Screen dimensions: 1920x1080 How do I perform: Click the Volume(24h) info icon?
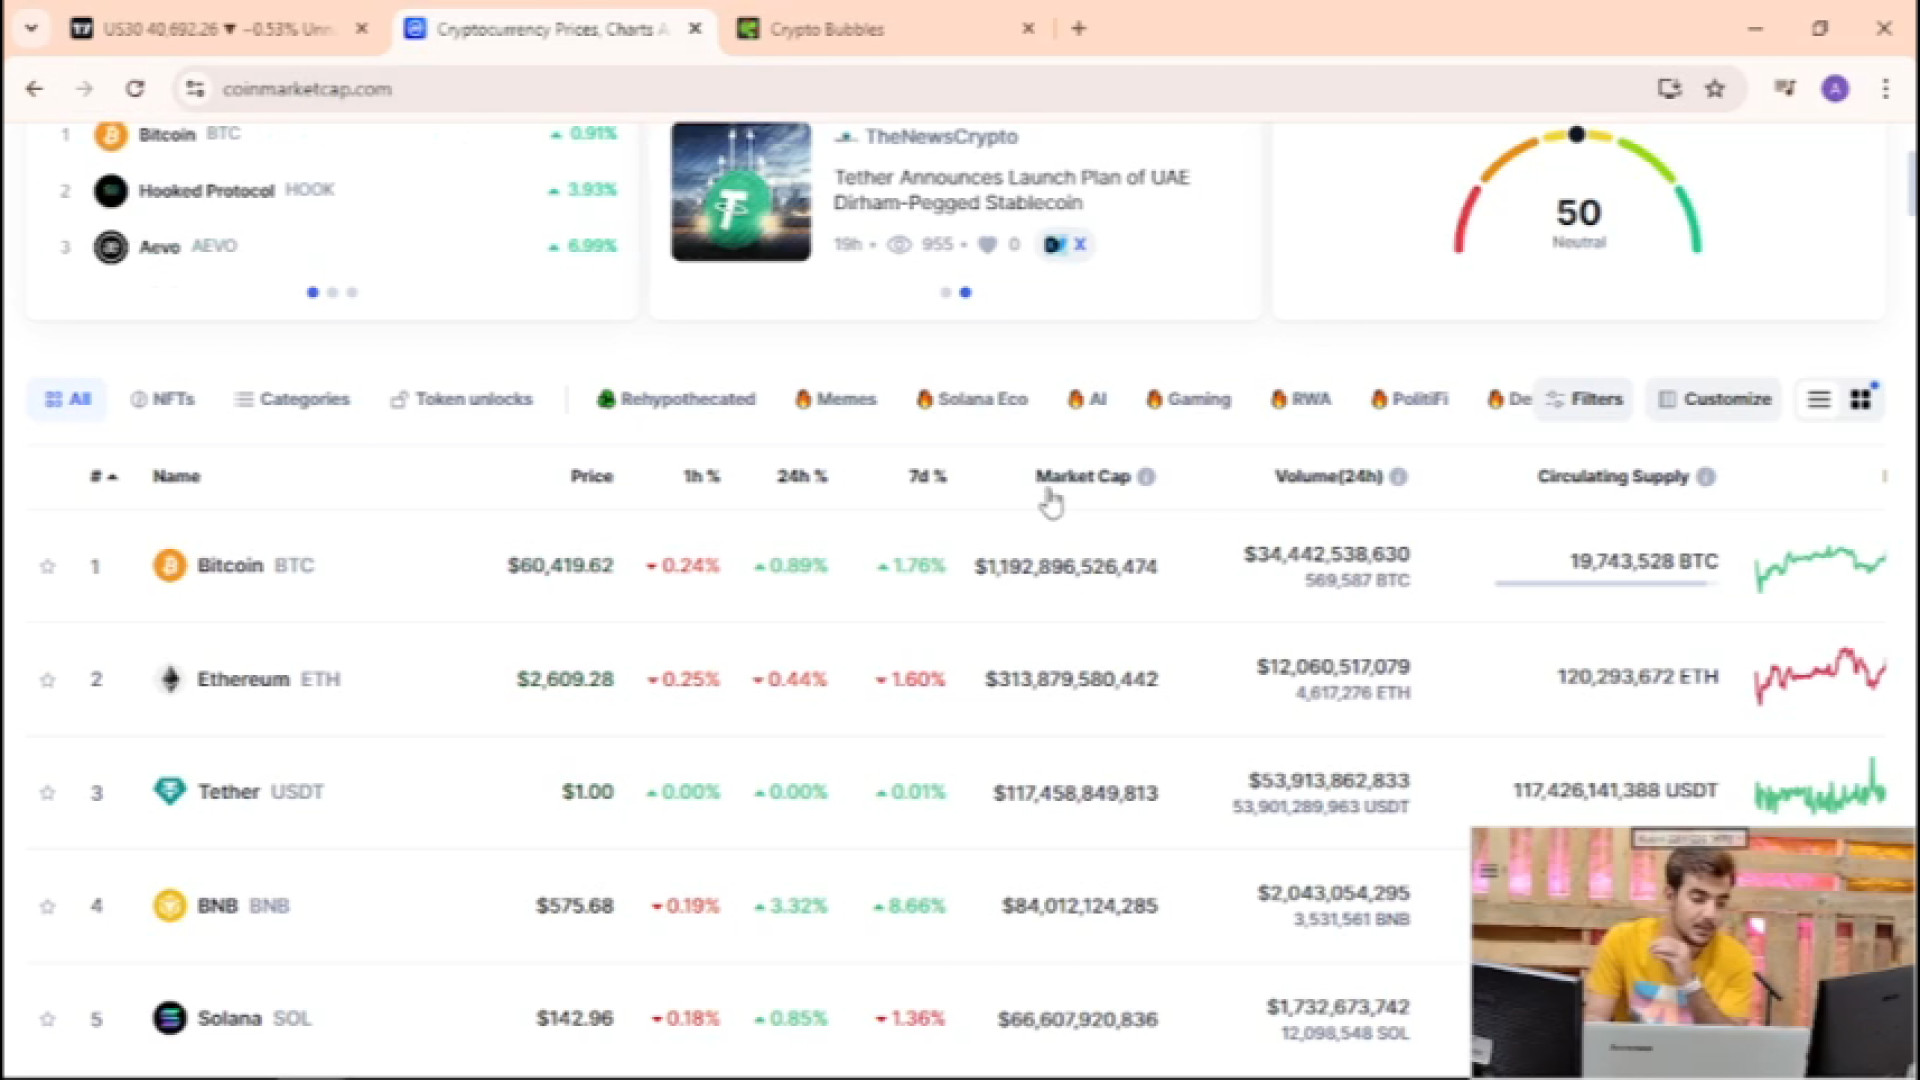[1399, 477]
